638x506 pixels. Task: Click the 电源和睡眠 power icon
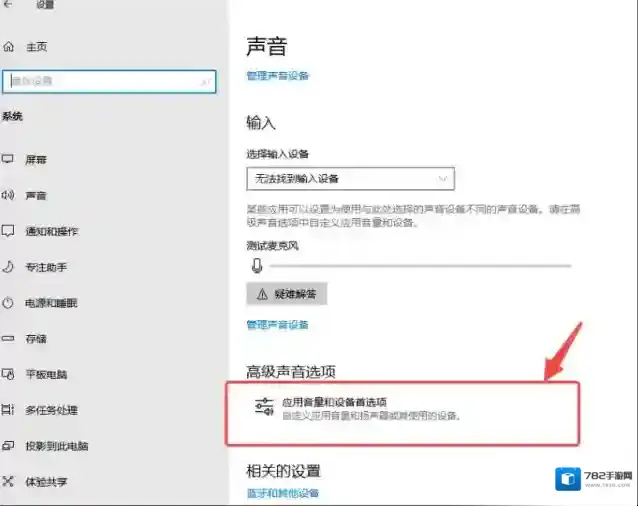[x=8, y=303]
